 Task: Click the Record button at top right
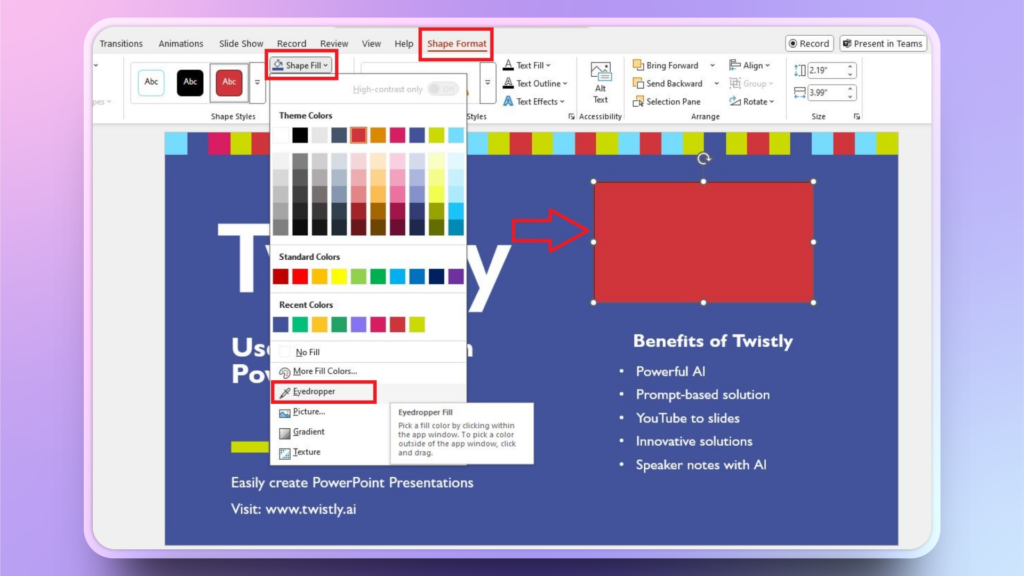pos(809,44)
